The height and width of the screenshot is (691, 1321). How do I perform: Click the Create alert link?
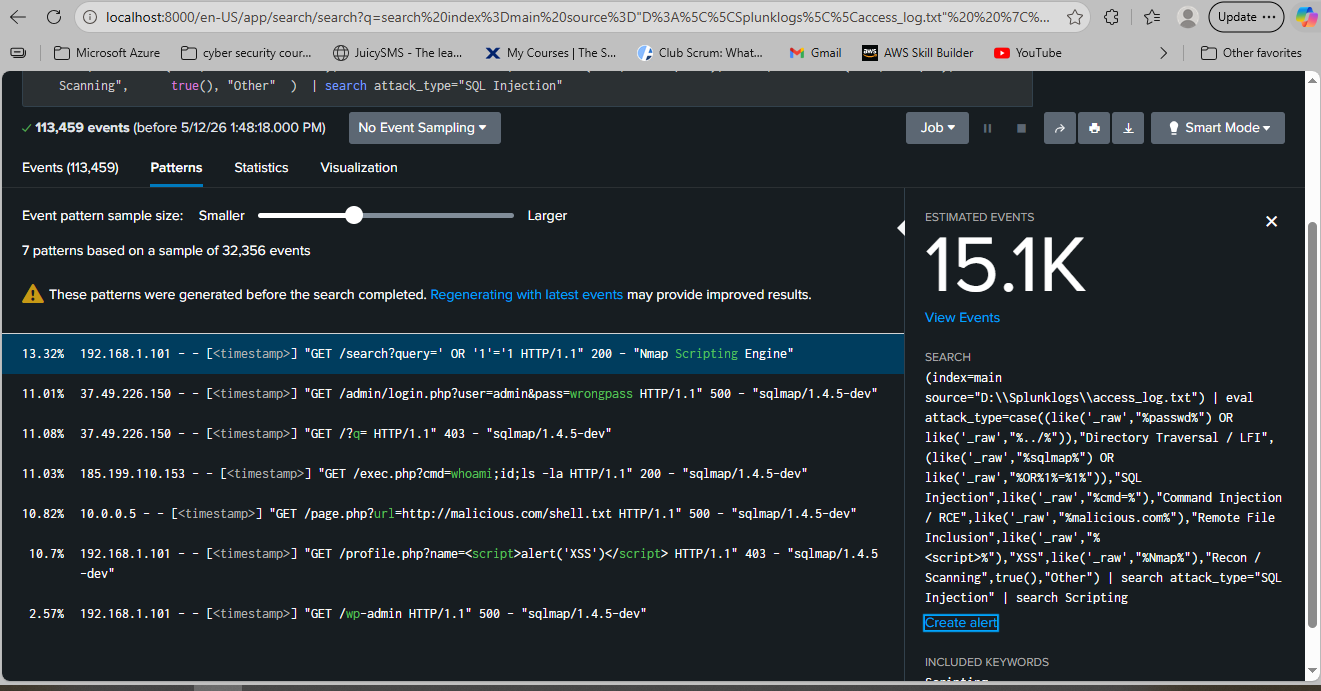(961, 623)
